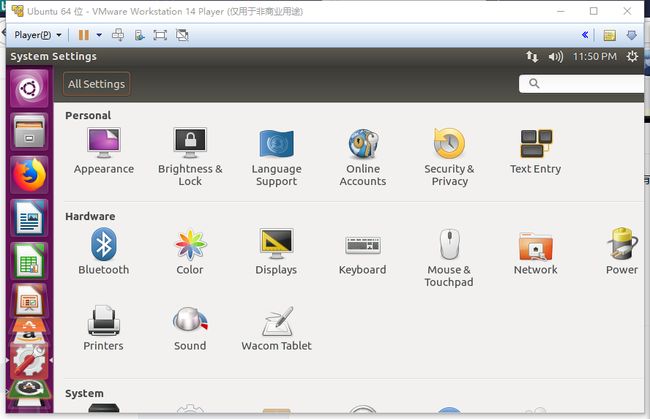Open Bluetooth settings
The image size is (650, 419).
pos(104,252)
